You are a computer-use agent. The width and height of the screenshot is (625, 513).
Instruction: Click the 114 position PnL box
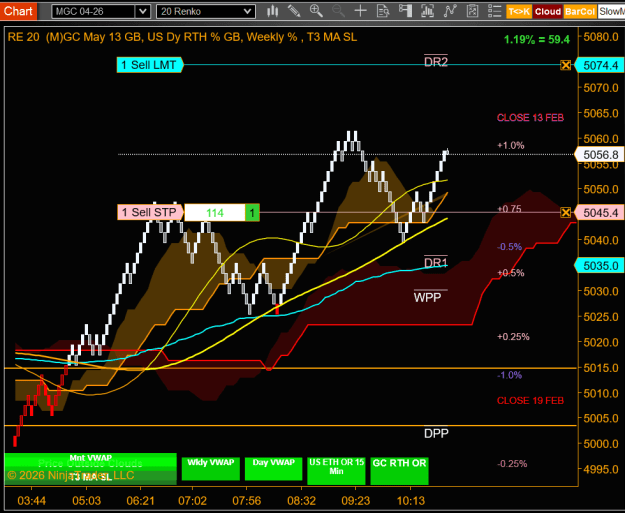[215, 212]
